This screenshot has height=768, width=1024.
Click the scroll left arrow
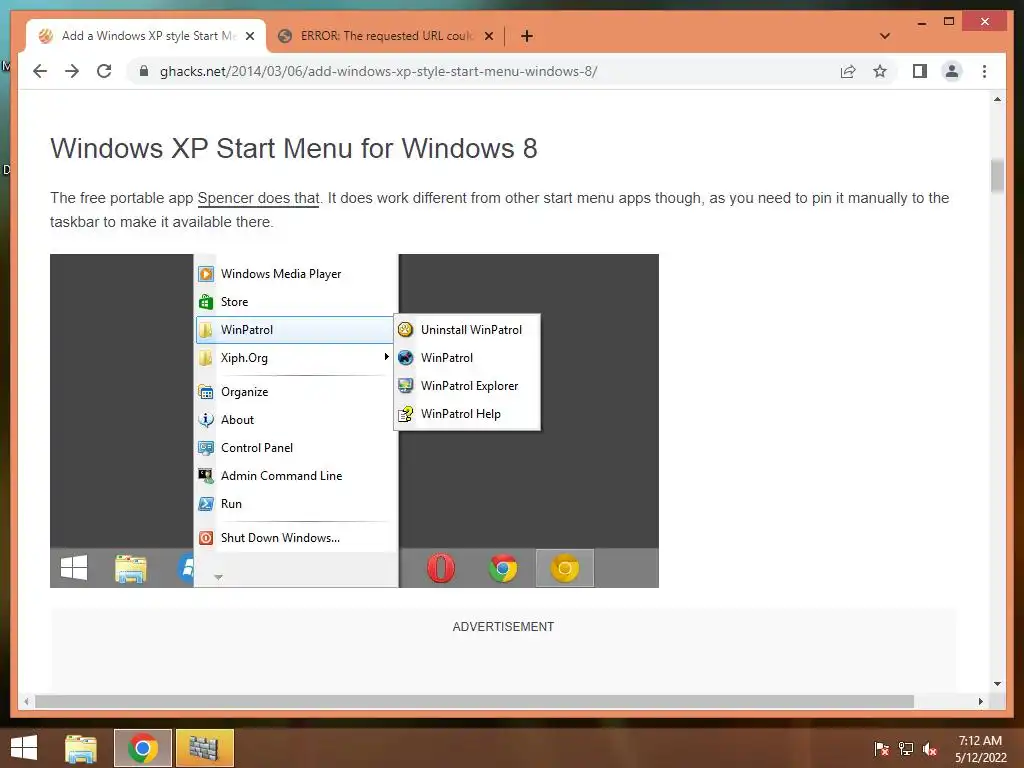click(x=26, y=701)
